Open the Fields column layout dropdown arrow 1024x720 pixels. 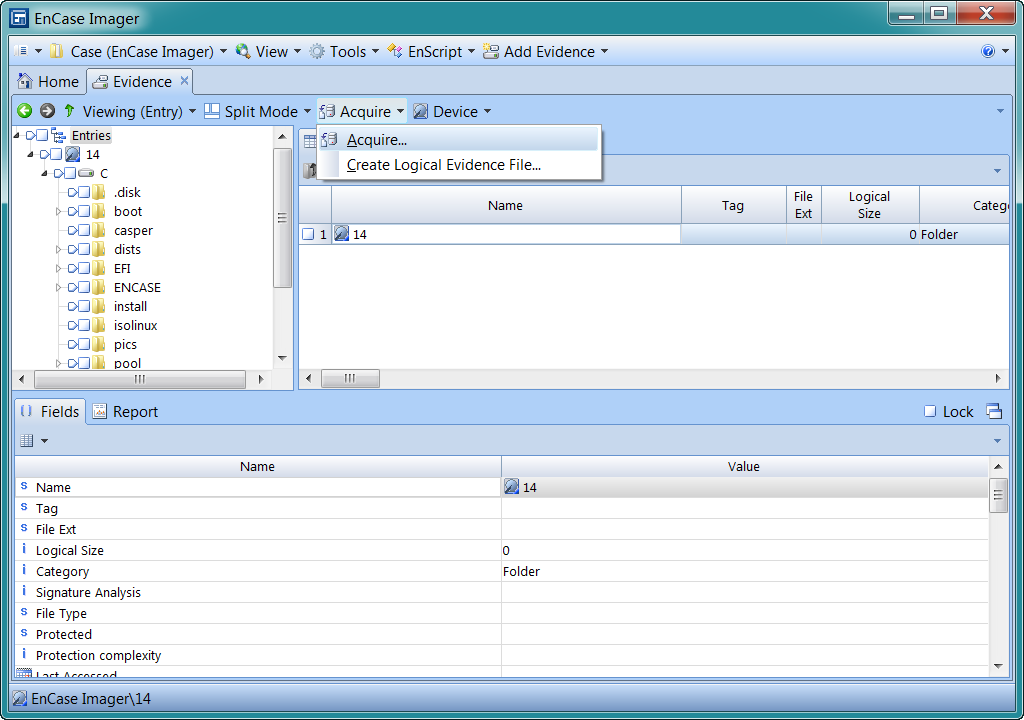[44, 441]
